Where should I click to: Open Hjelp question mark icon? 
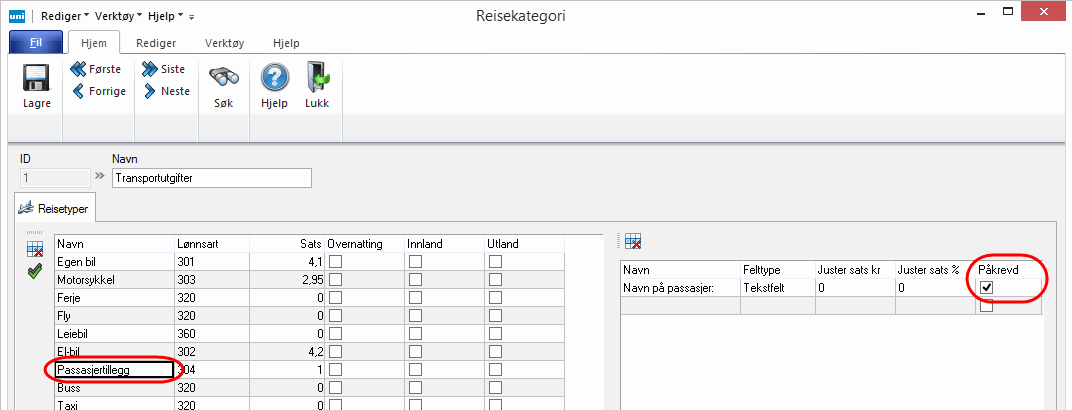274,80
